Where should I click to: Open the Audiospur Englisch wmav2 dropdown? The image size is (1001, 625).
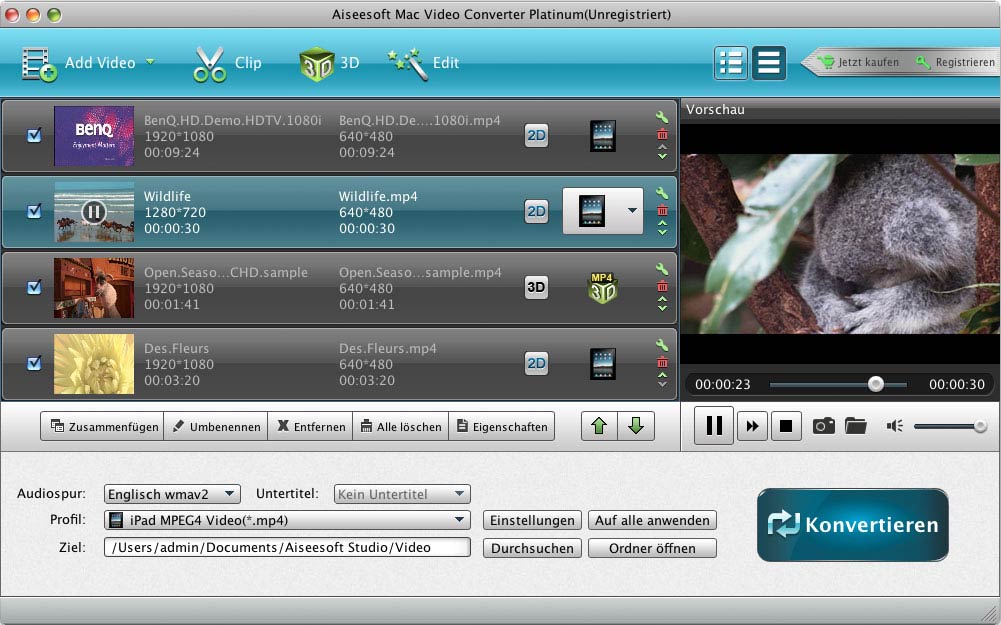tap(172, 494)
